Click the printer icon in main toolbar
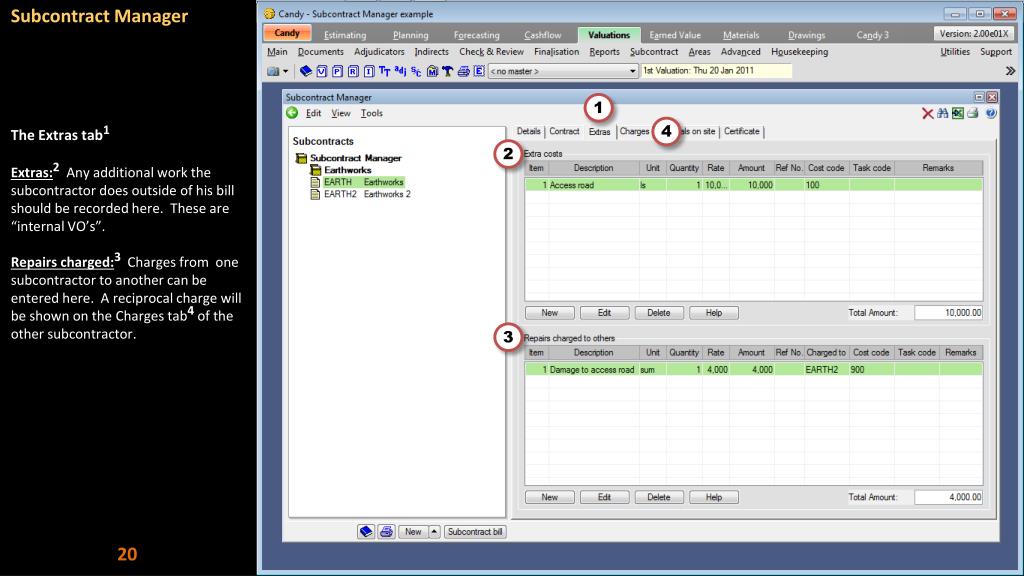Screen dimensions: 1024x576 coord(463,71)
